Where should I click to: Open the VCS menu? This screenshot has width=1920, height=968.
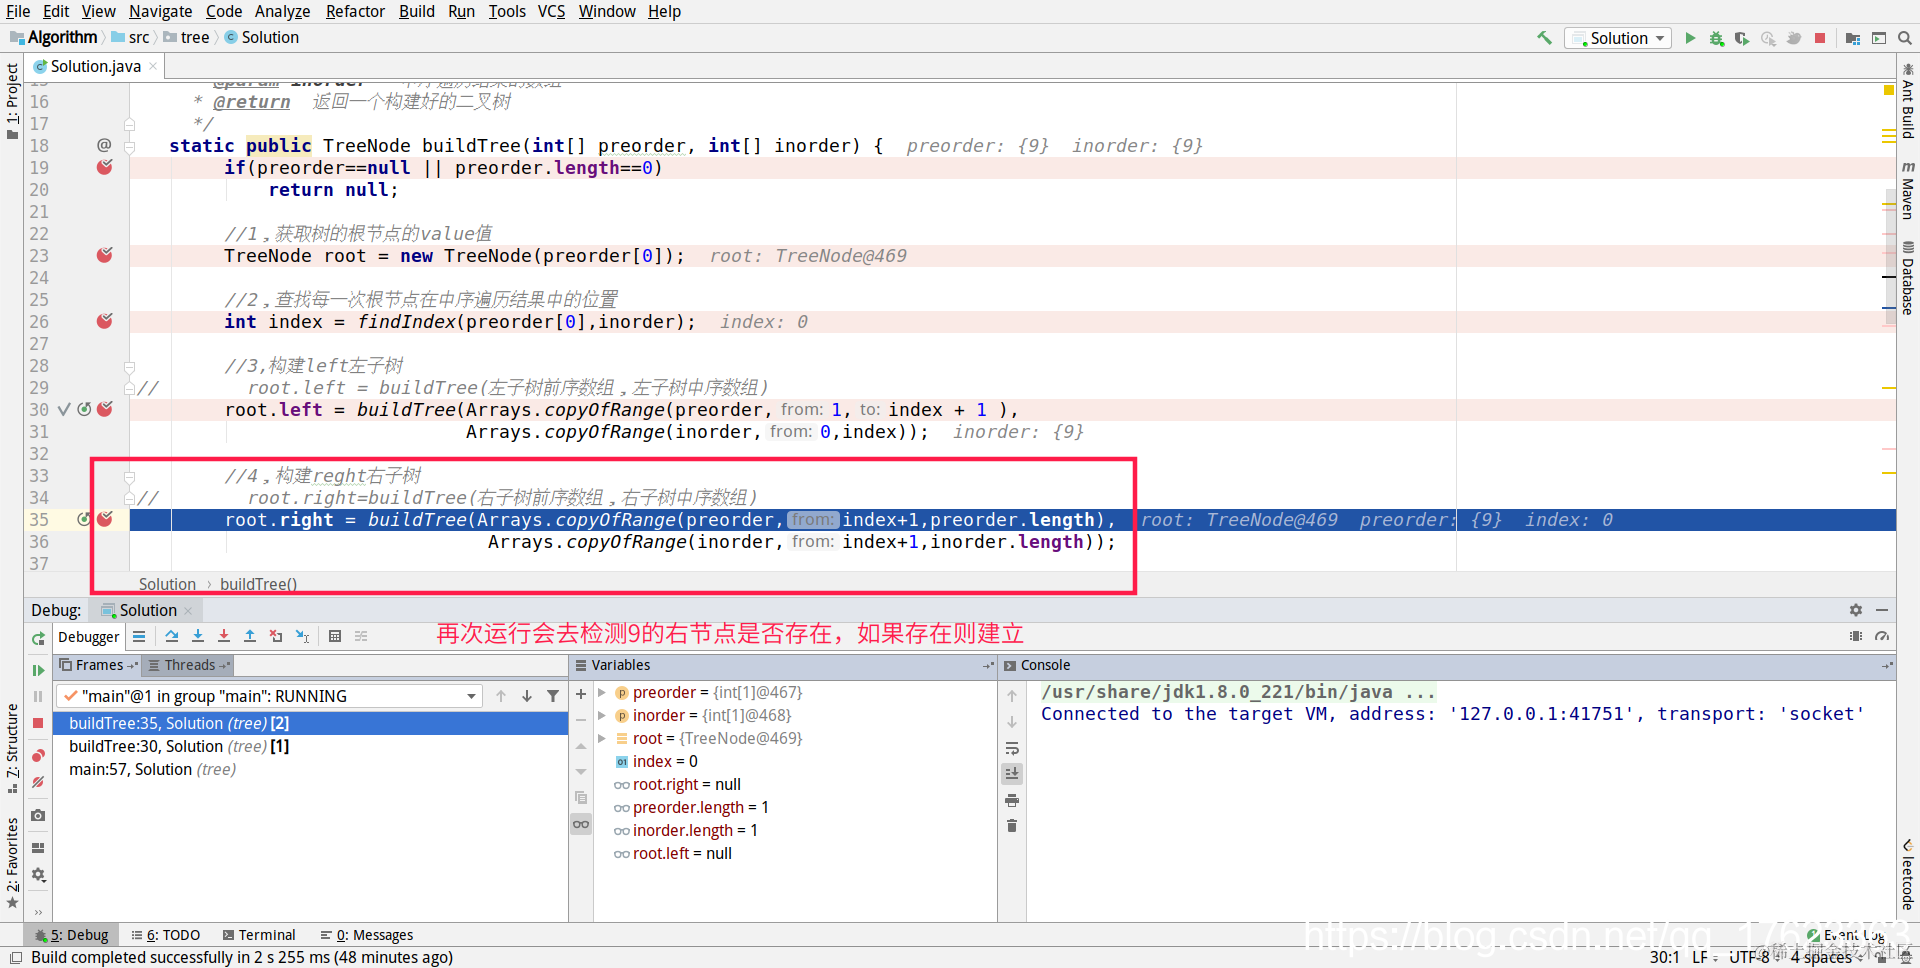[x=551, y=11]
